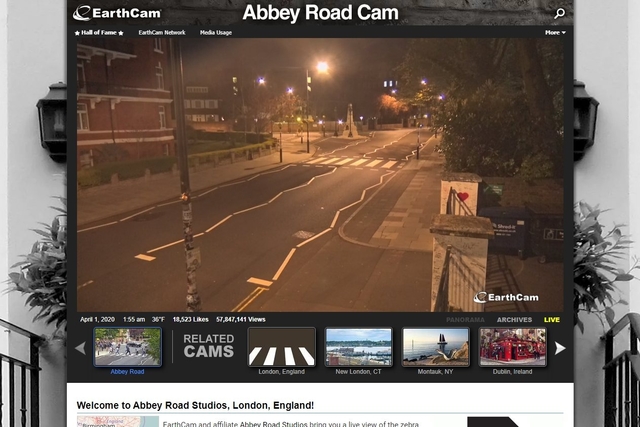640x427 pixels.
Task: Open Media Usage menu item
Action: pyautogui.click(x=216, y=33)
